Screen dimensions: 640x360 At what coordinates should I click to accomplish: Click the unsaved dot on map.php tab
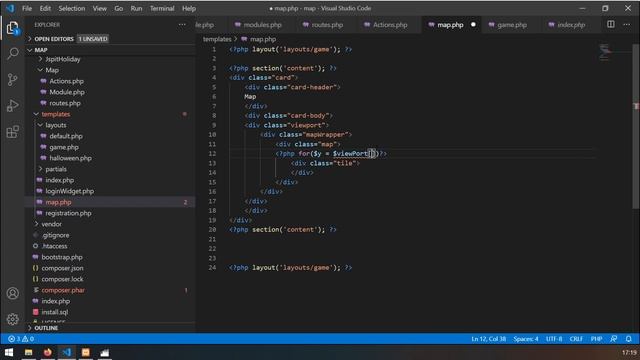[x=473, y=24]
